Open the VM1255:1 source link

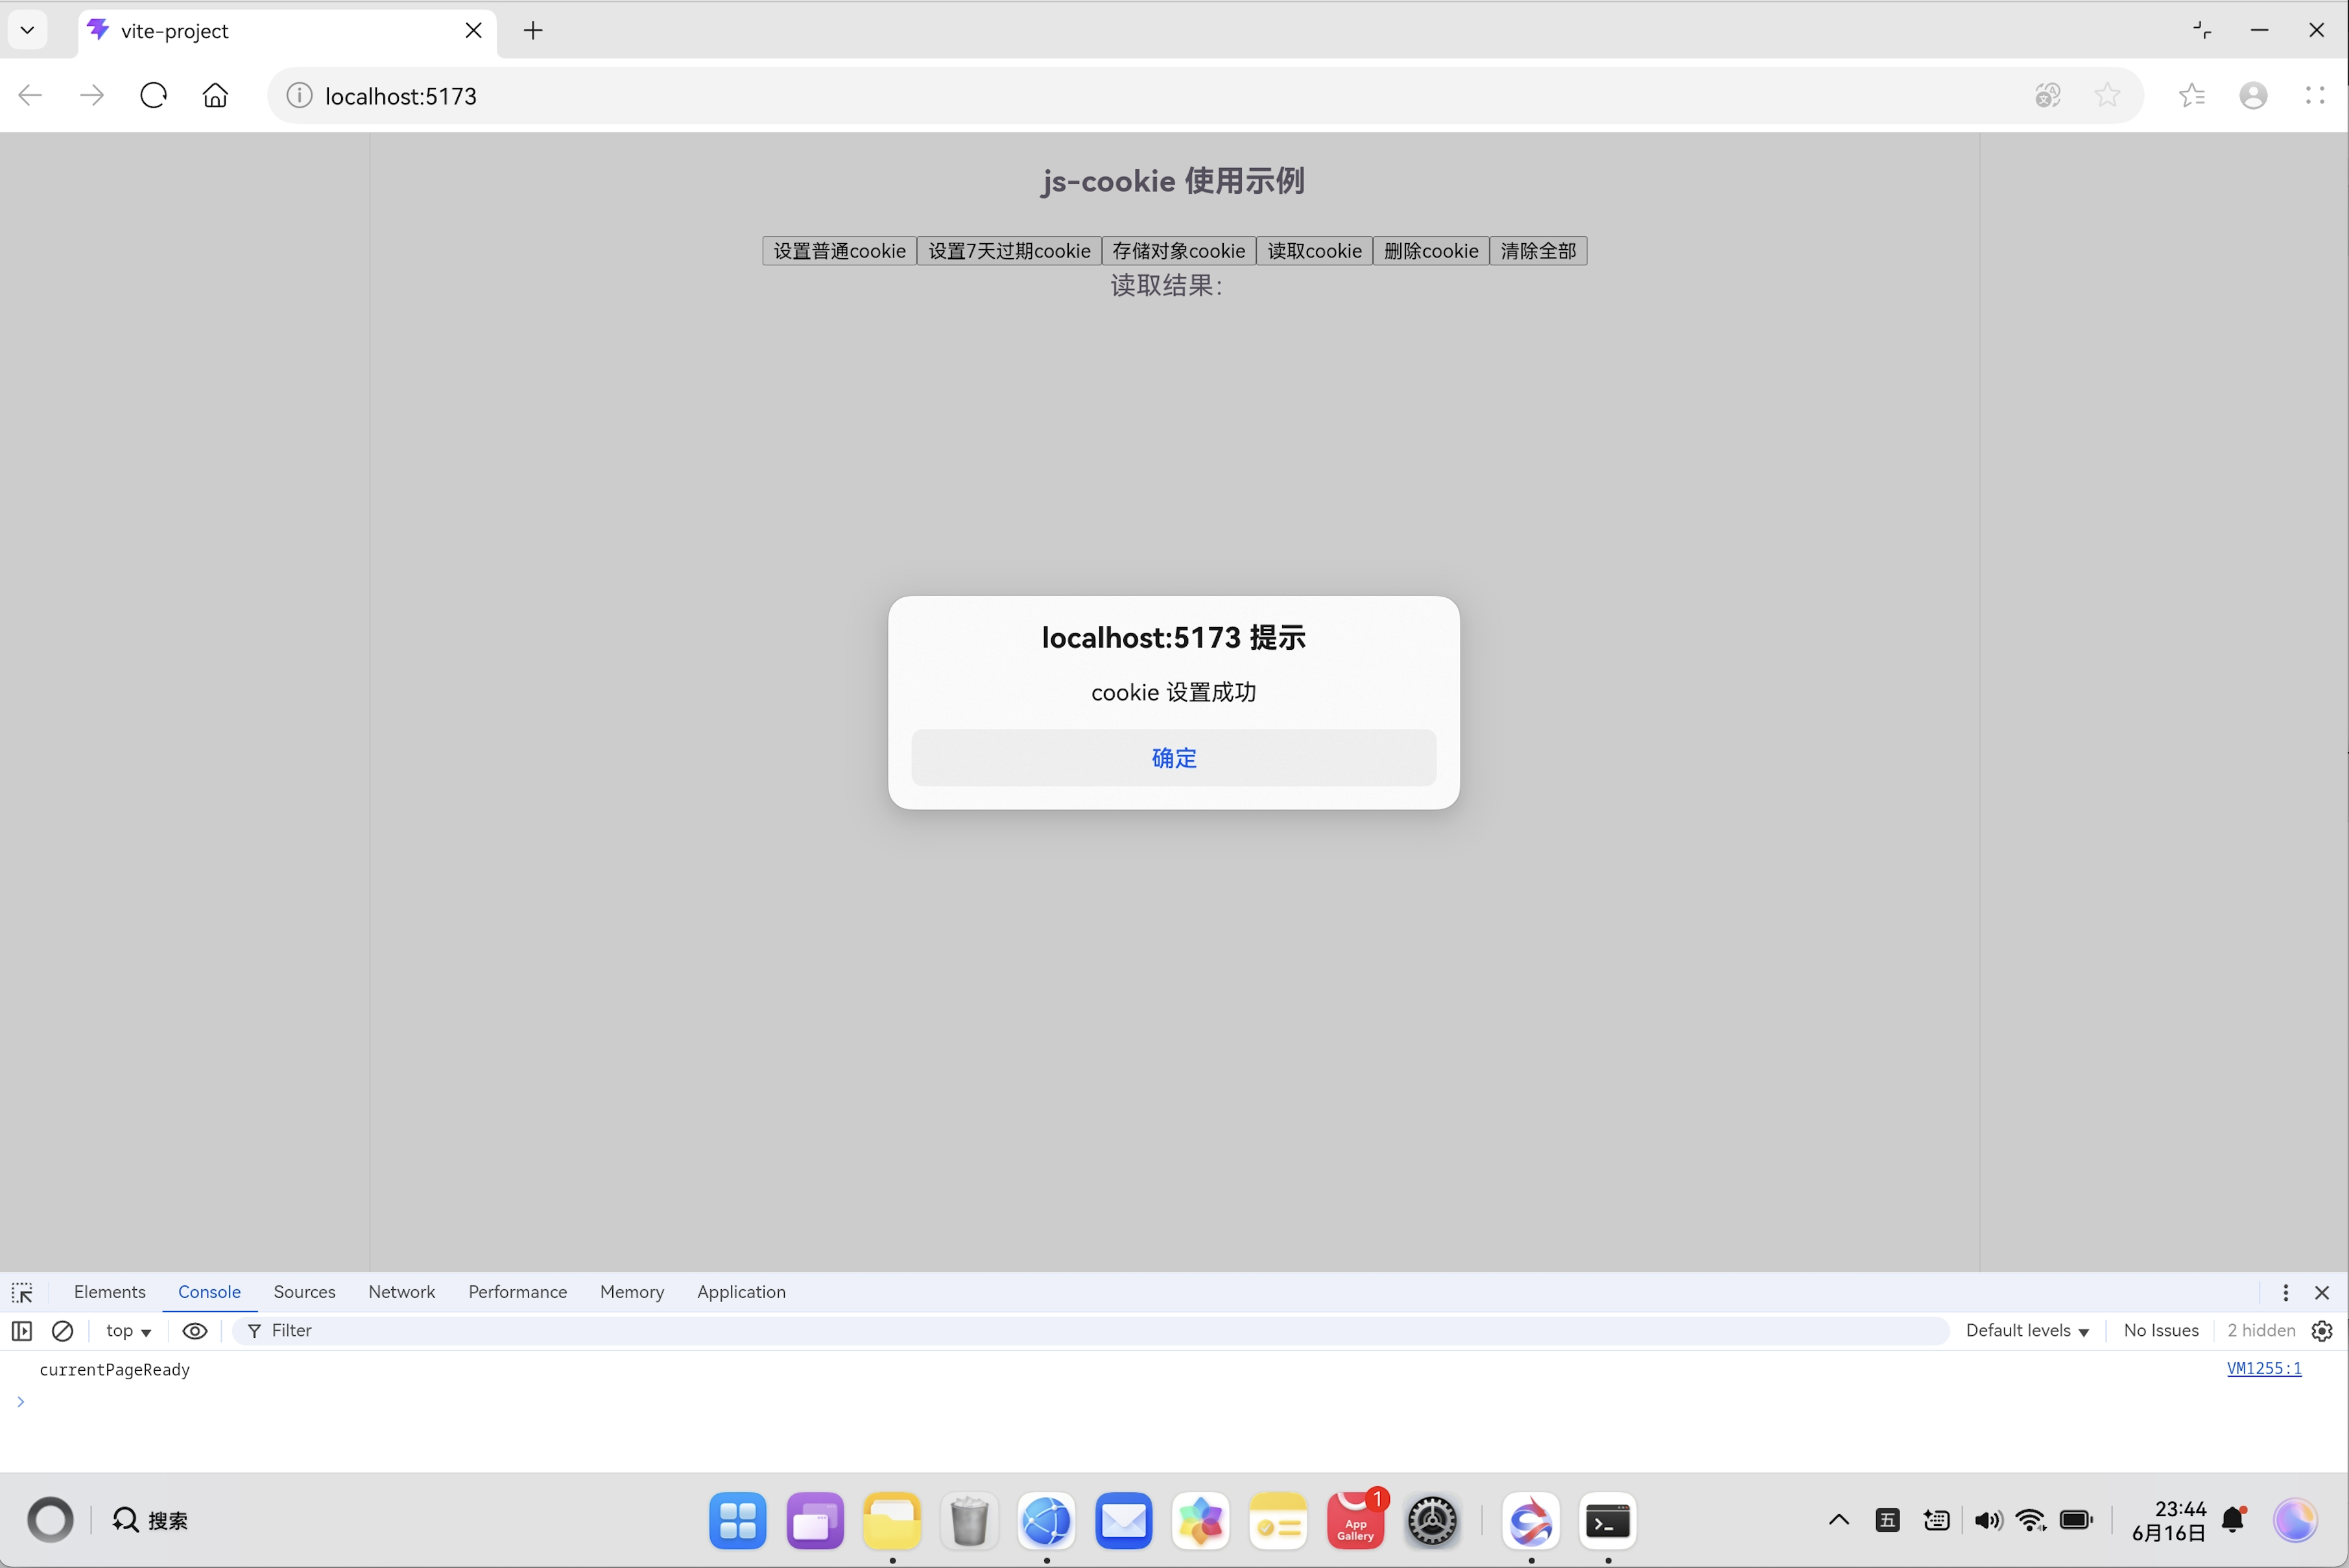pos(2263,1368)
